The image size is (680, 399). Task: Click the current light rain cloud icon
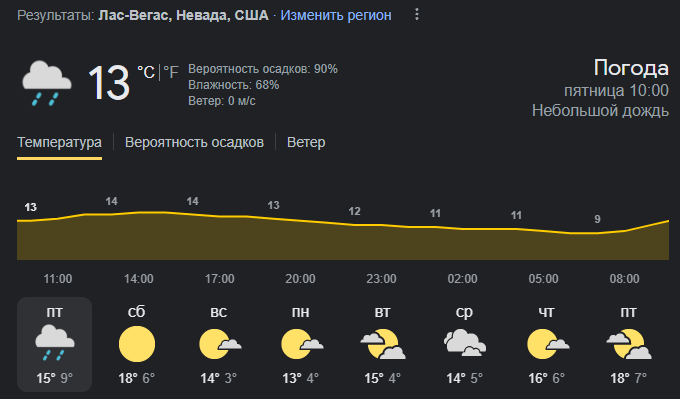point(46,83)
